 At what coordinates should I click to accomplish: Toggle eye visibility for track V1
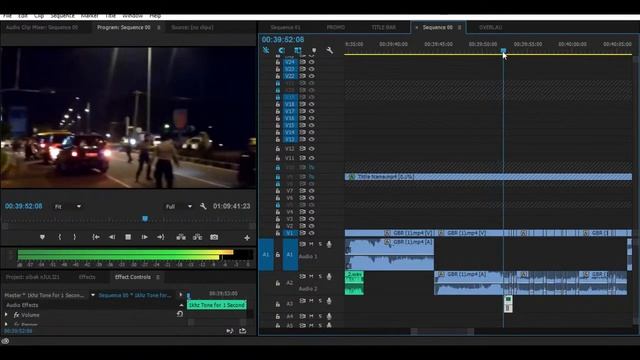pos(312,233)
